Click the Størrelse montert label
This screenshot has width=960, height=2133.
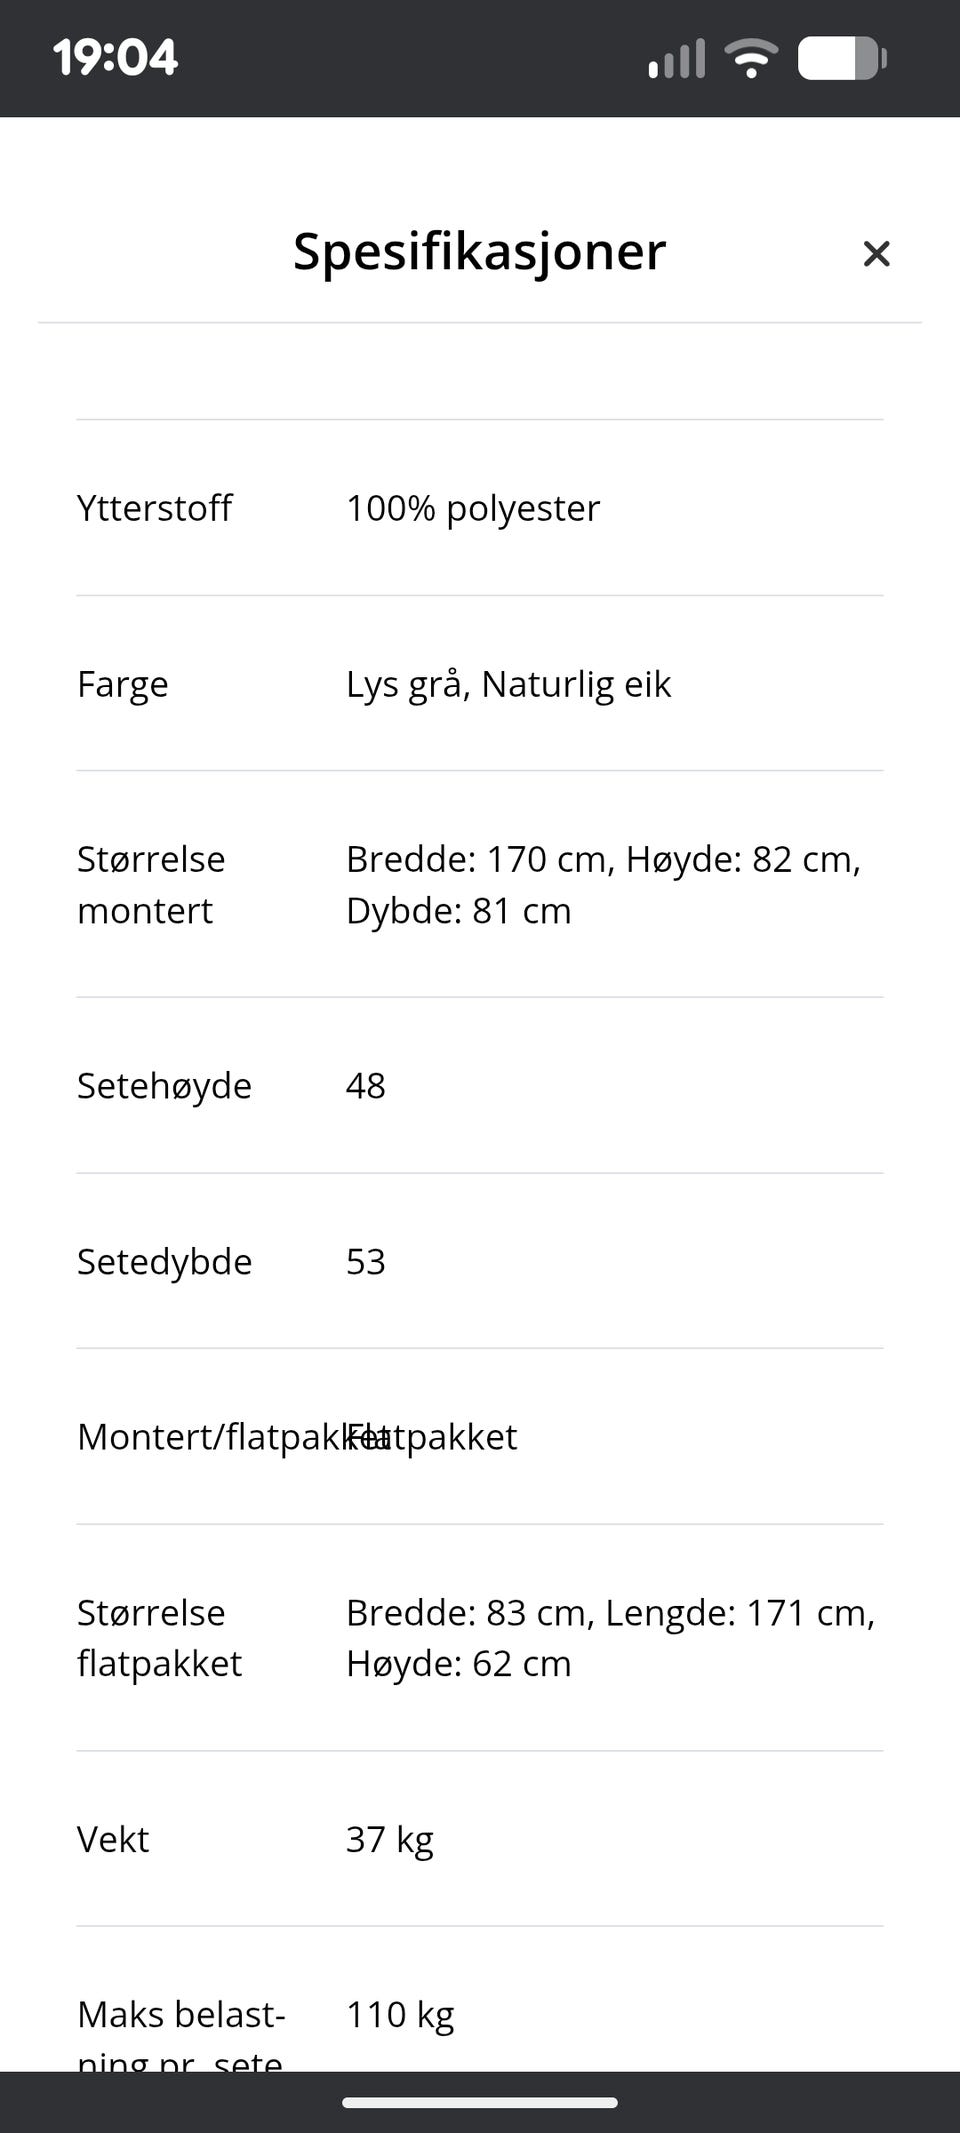pos(151,884)
